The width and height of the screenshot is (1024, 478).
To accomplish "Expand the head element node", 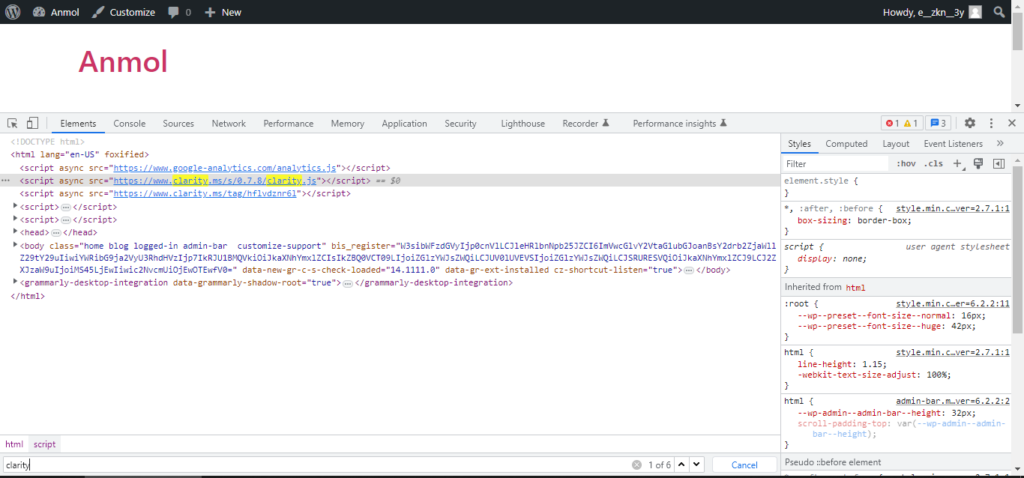I will [x=16, y=232].
